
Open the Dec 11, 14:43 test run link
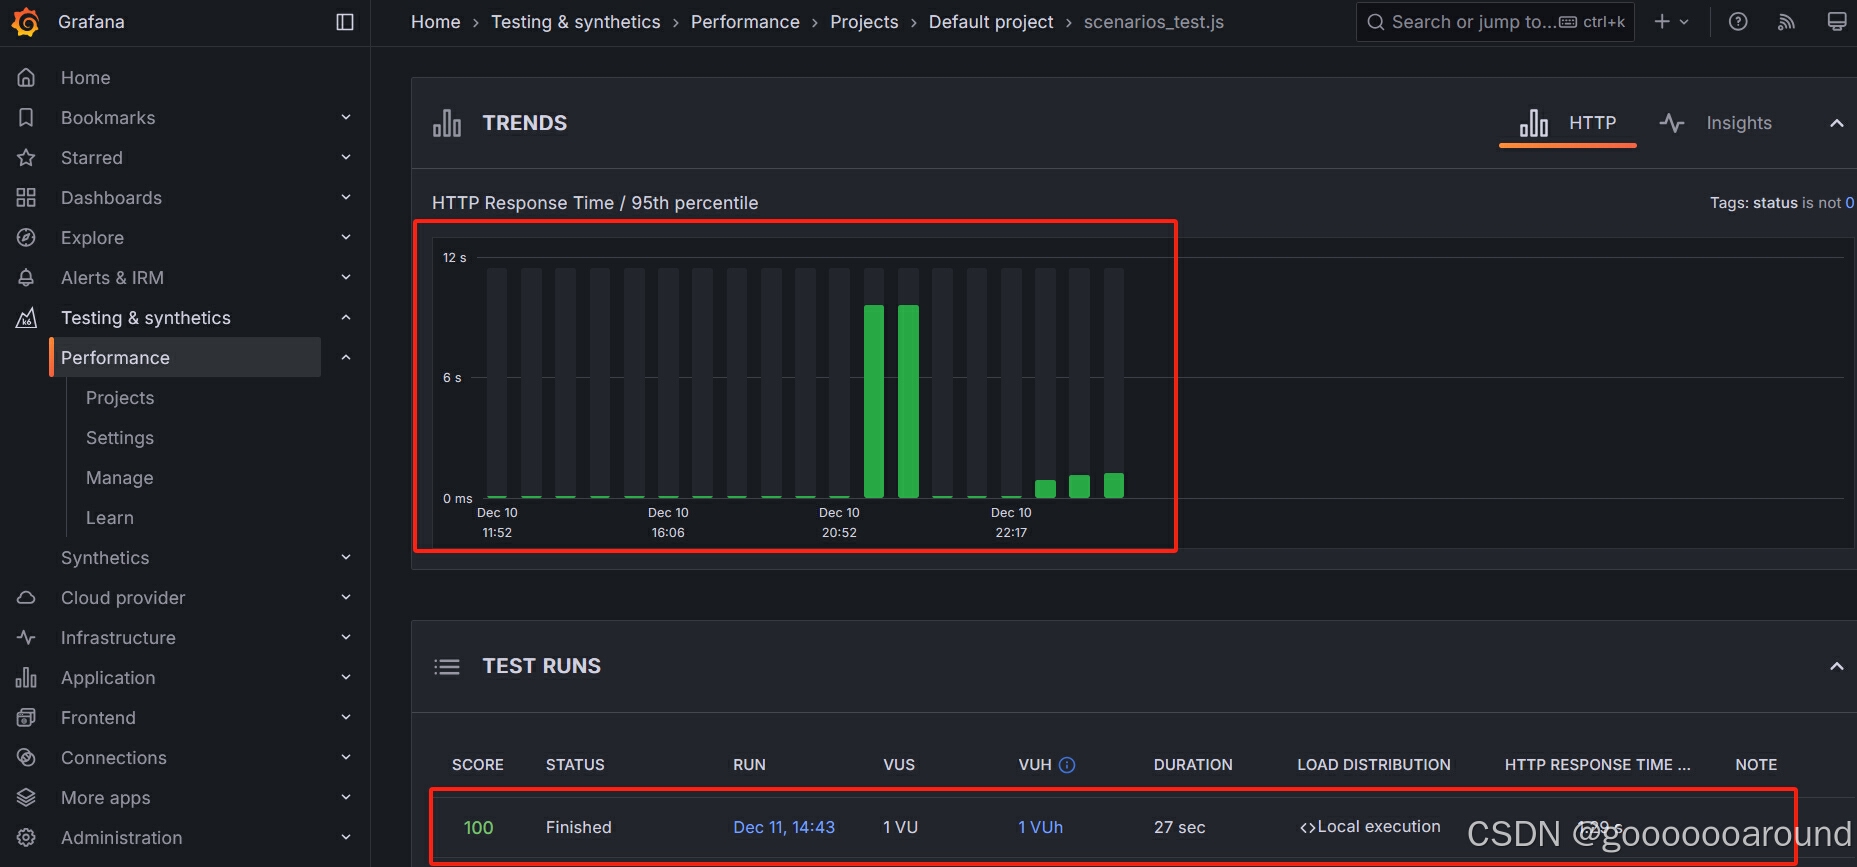click(x=784, y=827)
